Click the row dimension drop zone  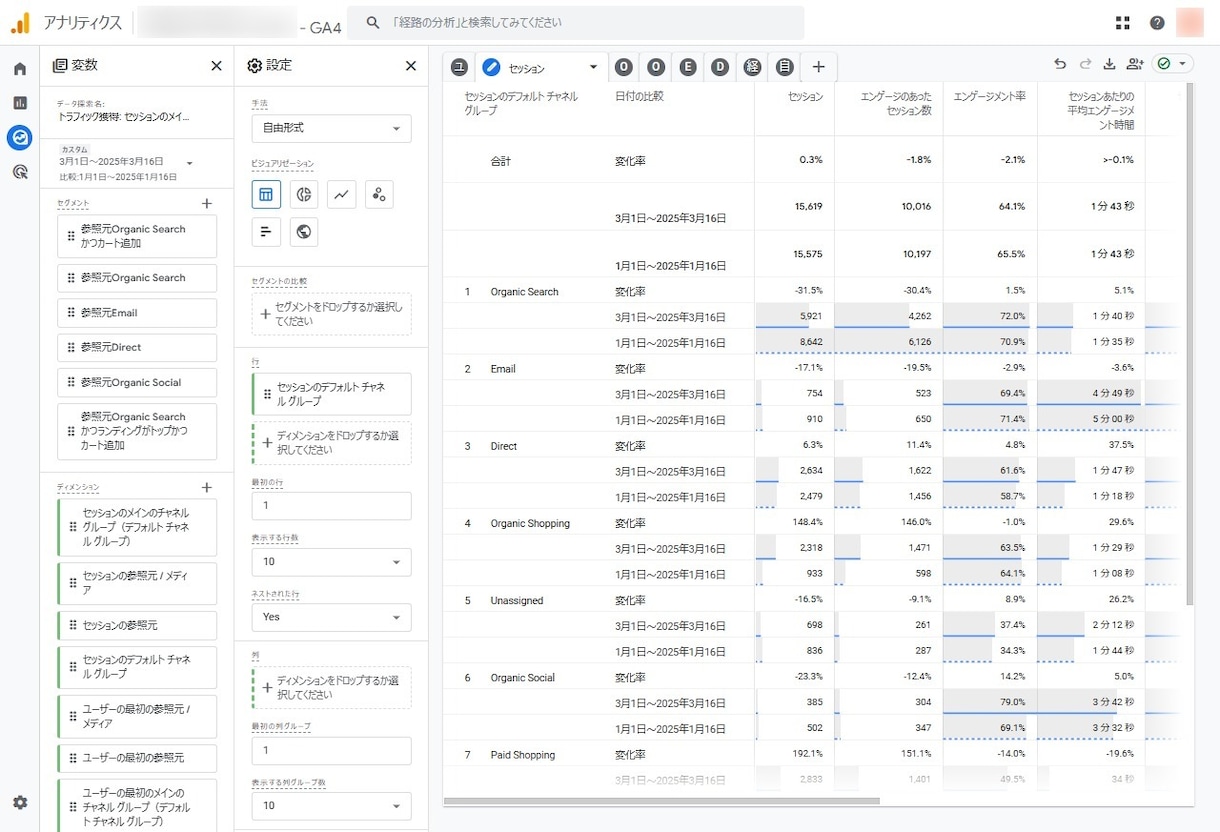[331, 443]
